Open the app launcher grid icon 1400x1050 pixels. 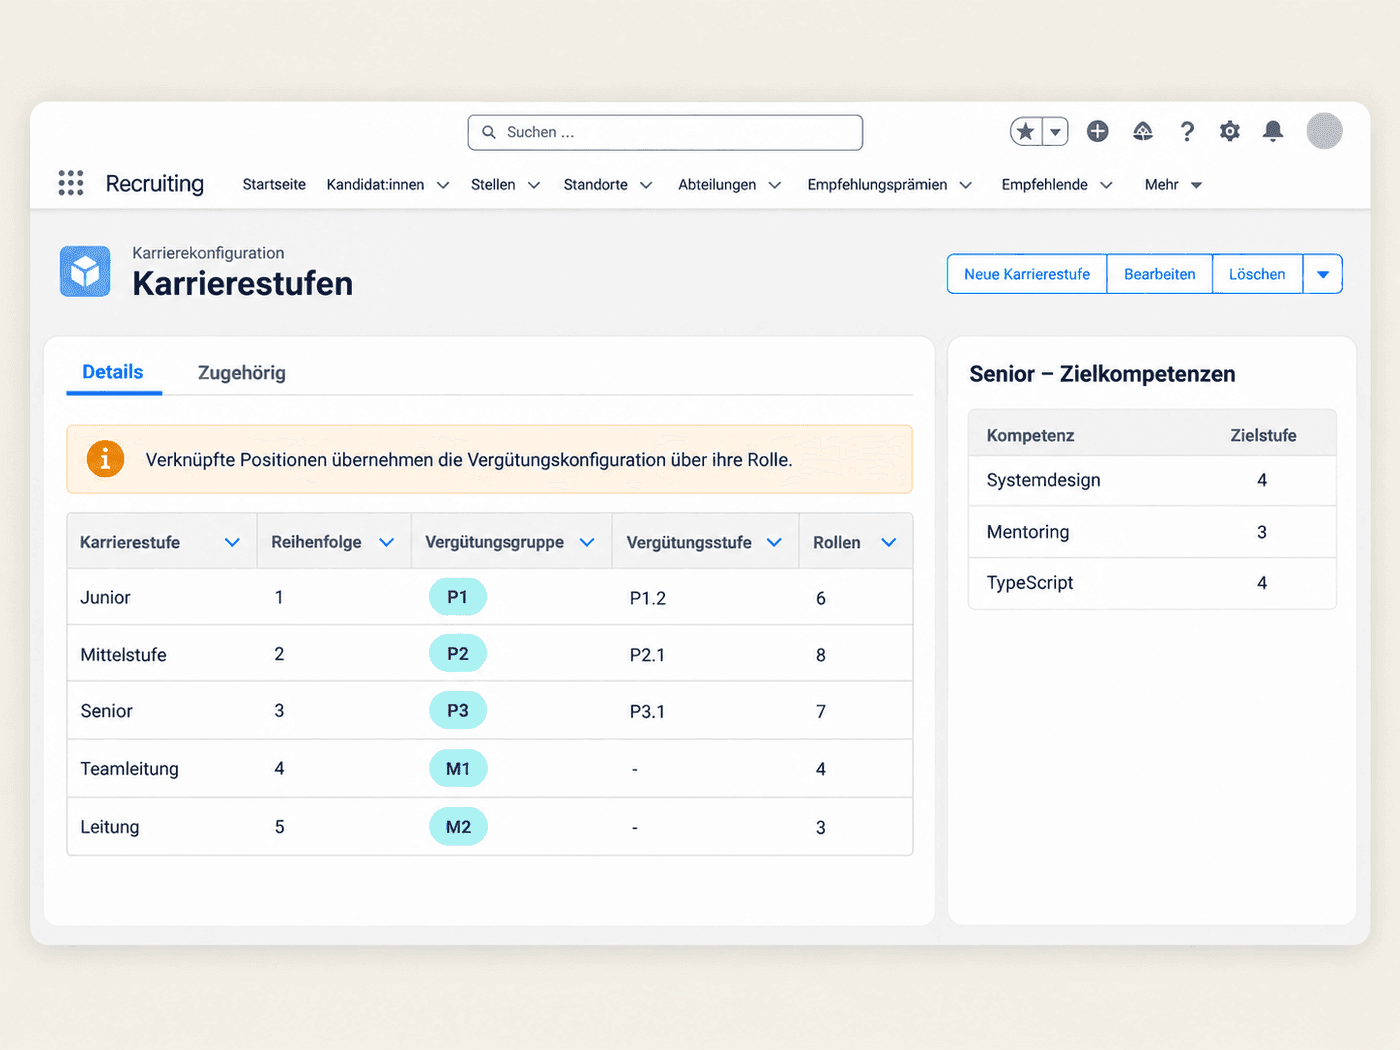point(71,183)
